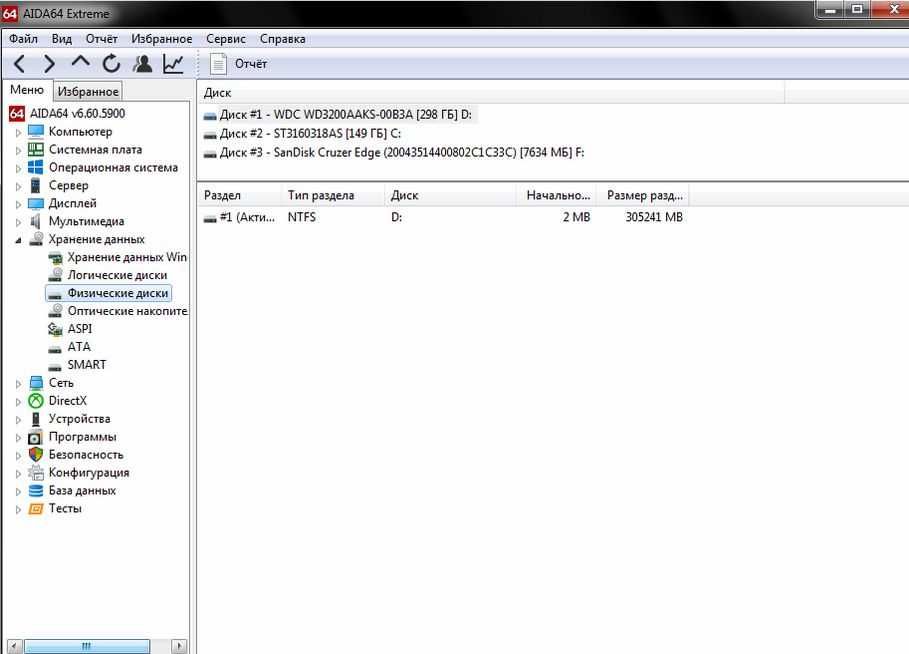Image resolution: width=909 pixels, height=654 pixels.
Task: Select the SMART tree item
Action: [86, 365]
